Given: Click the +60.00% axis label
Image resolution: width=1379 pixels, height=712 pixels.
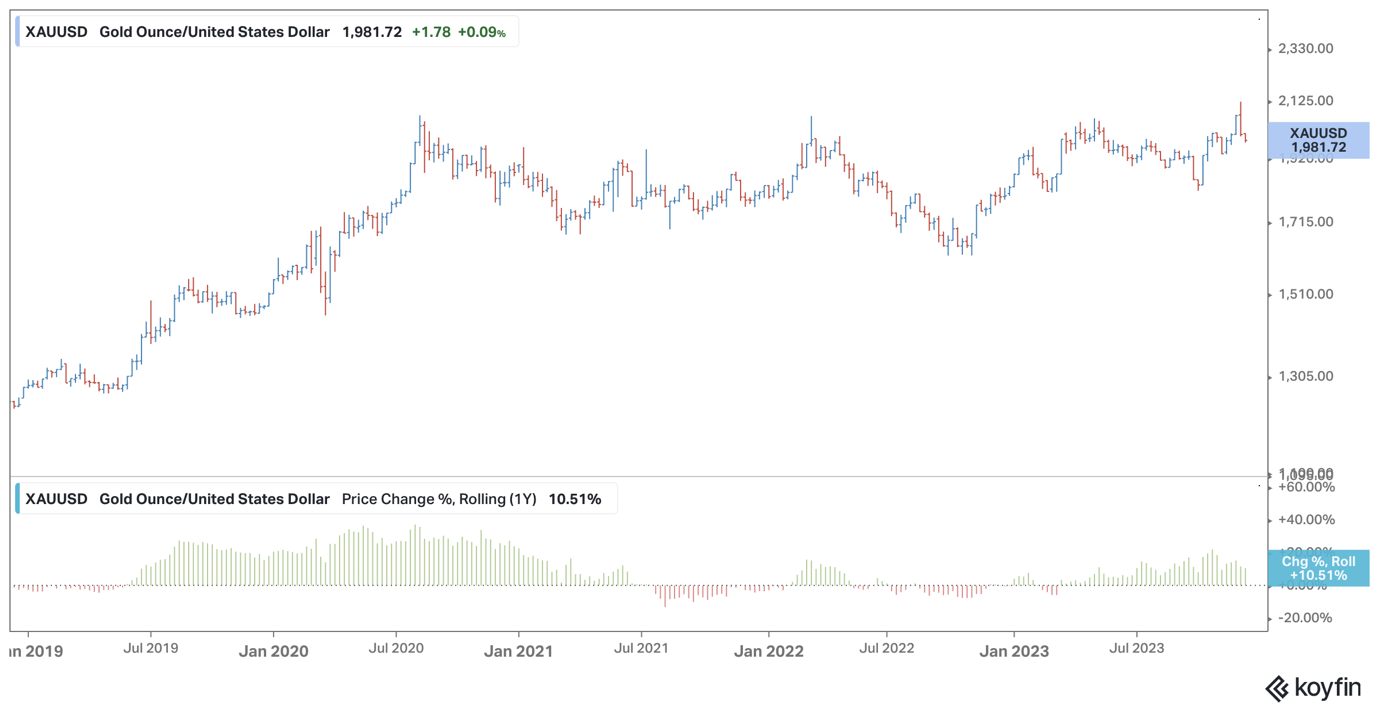Looking at the screenshot, I should [x=1306, y=487].
